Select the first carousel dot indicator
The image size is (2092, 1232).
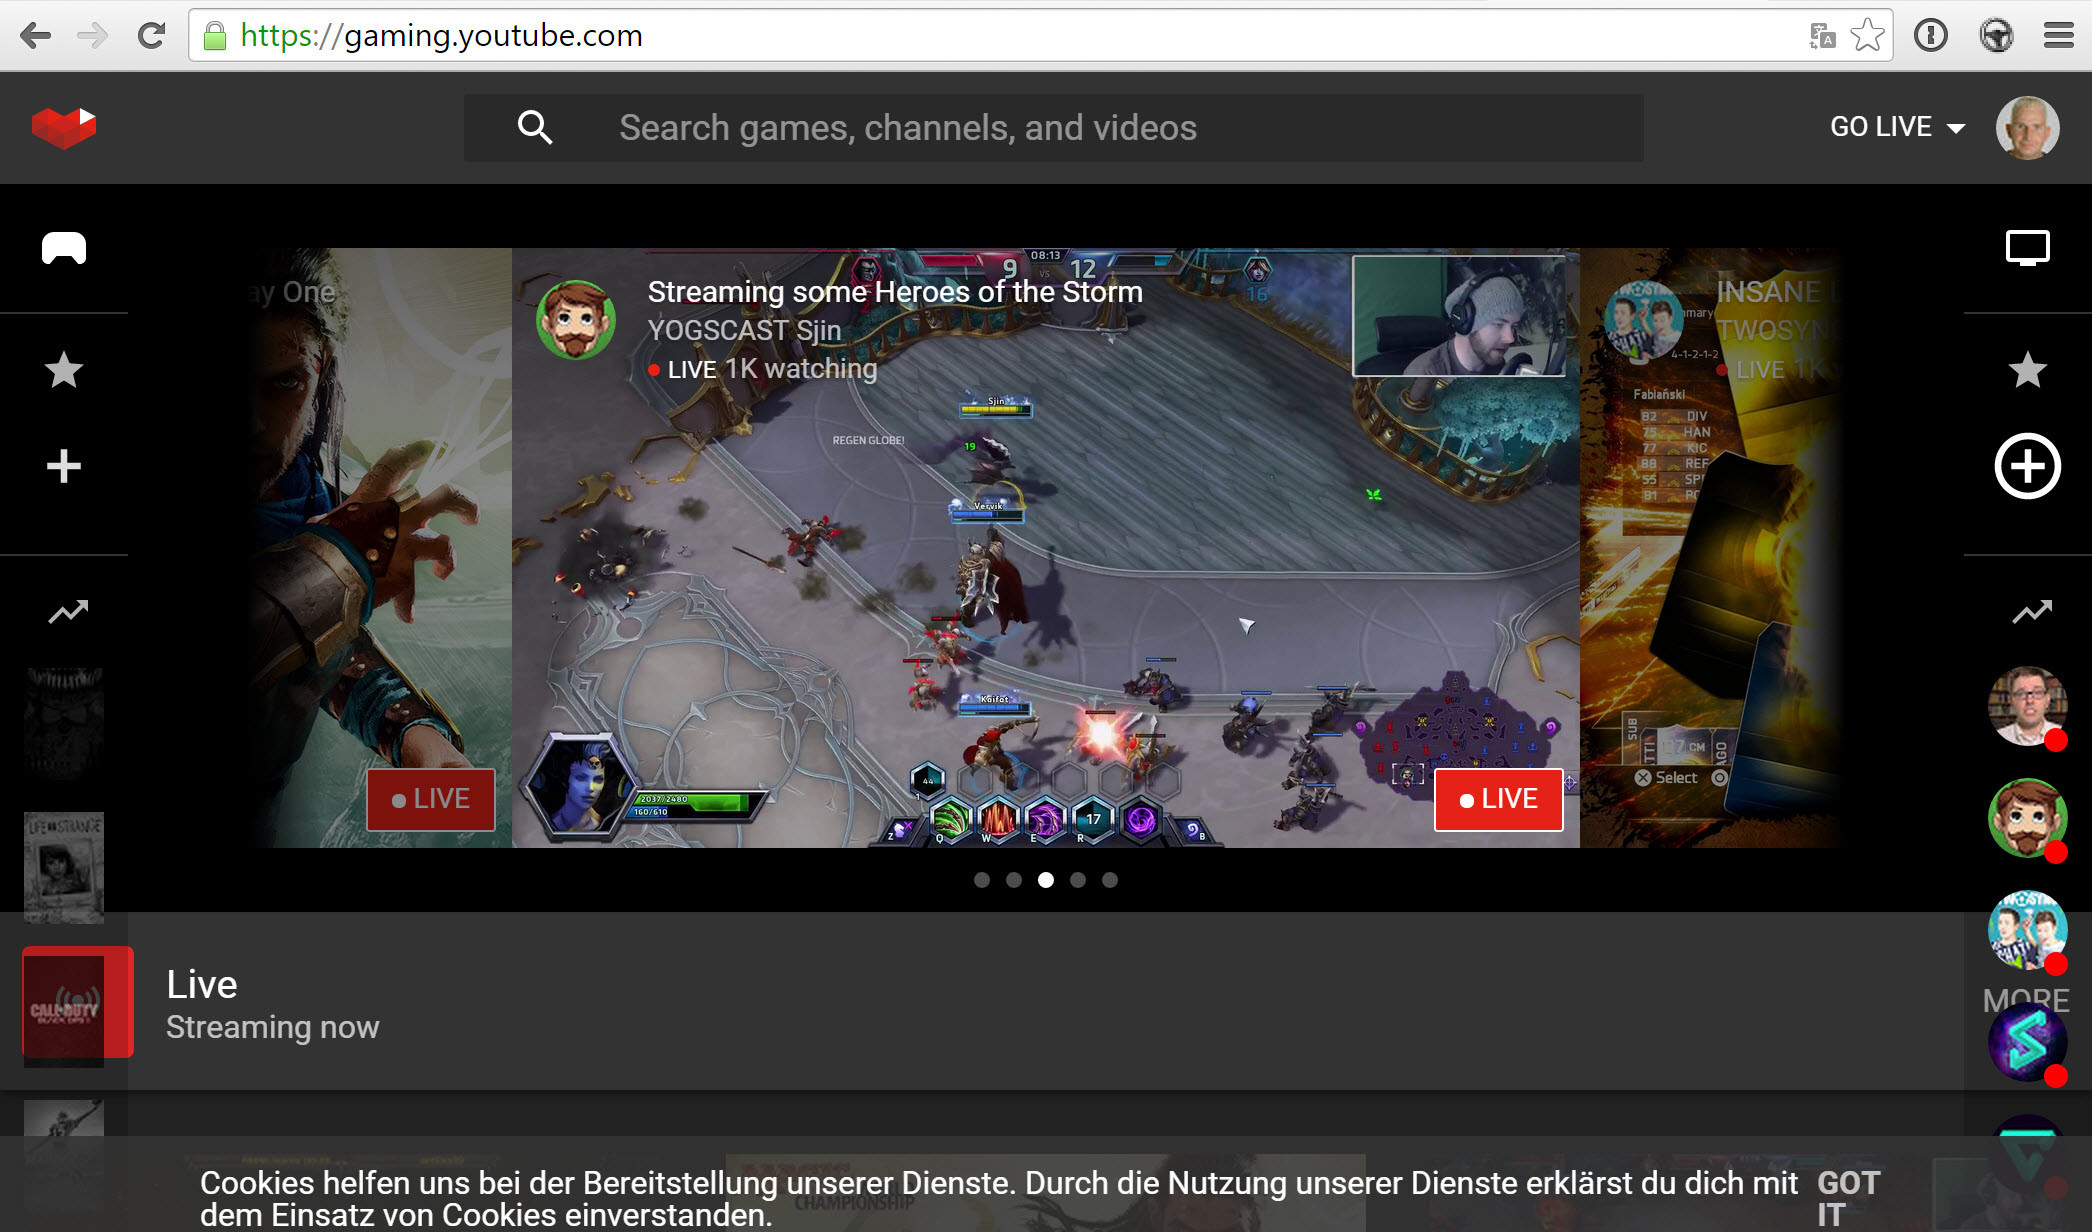(x=982, y=880)
